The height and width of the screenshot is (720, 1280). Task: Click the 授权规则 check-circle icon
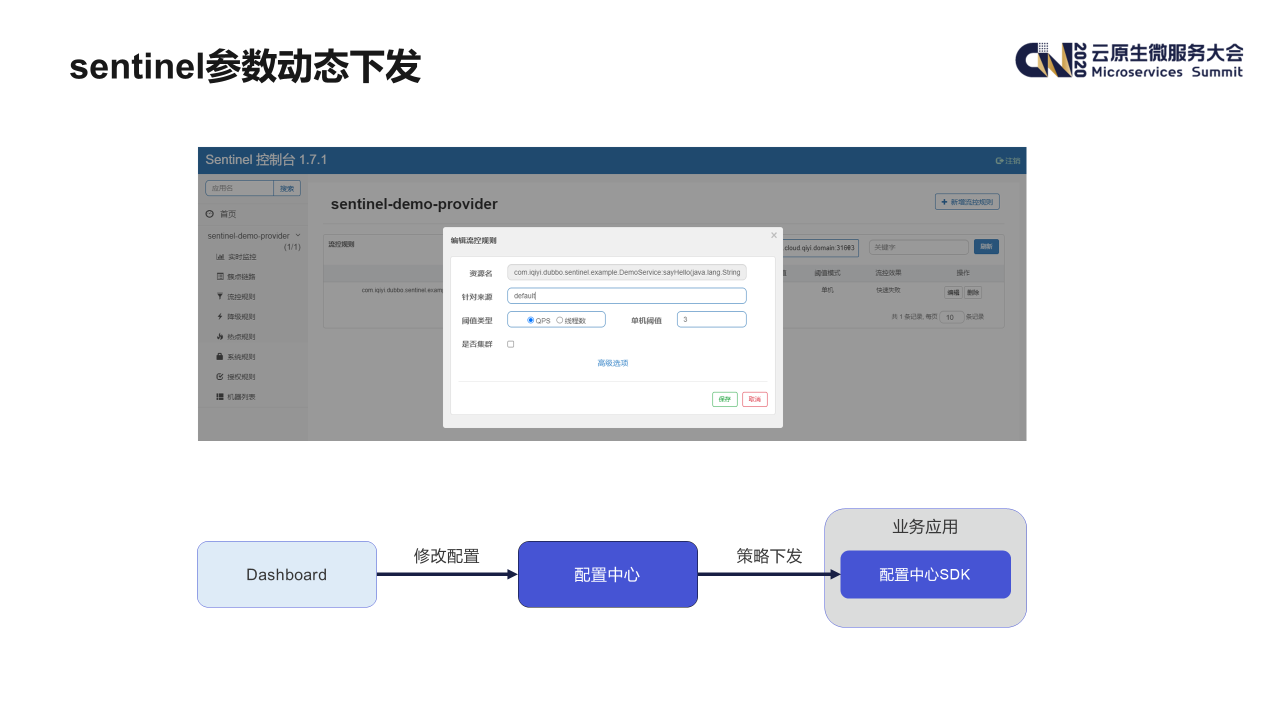pyautogui.click(x=220, y=377)
